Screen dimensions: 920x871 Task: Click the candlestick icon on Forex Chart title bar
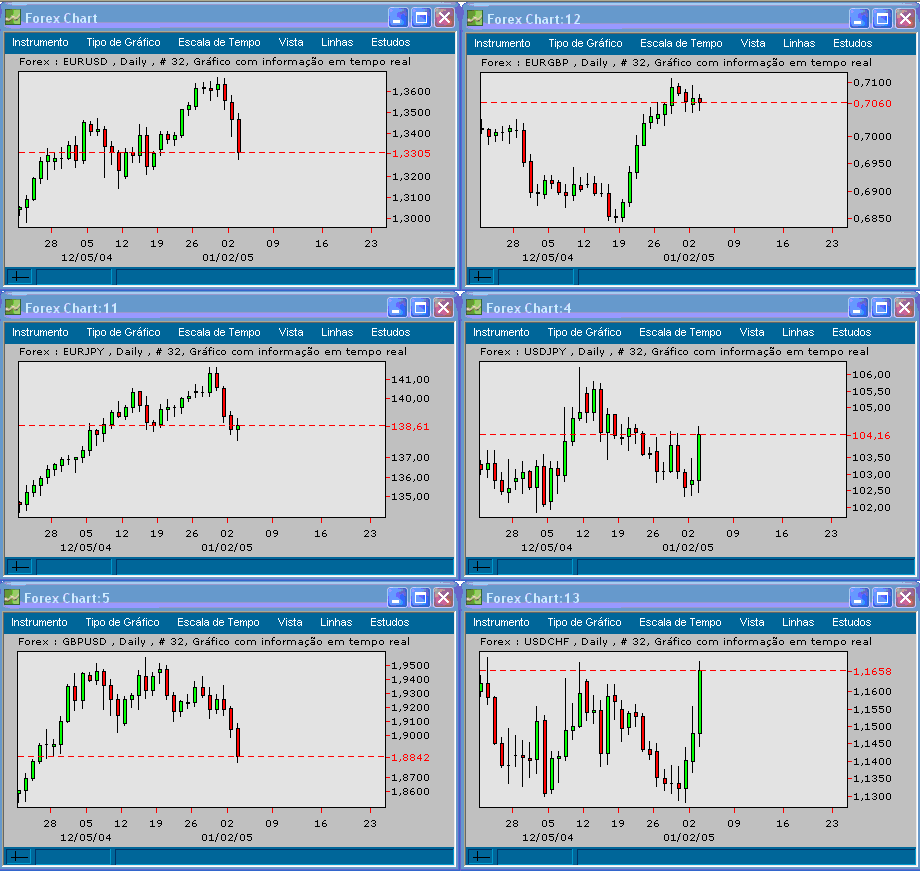(x=11, y=17)
